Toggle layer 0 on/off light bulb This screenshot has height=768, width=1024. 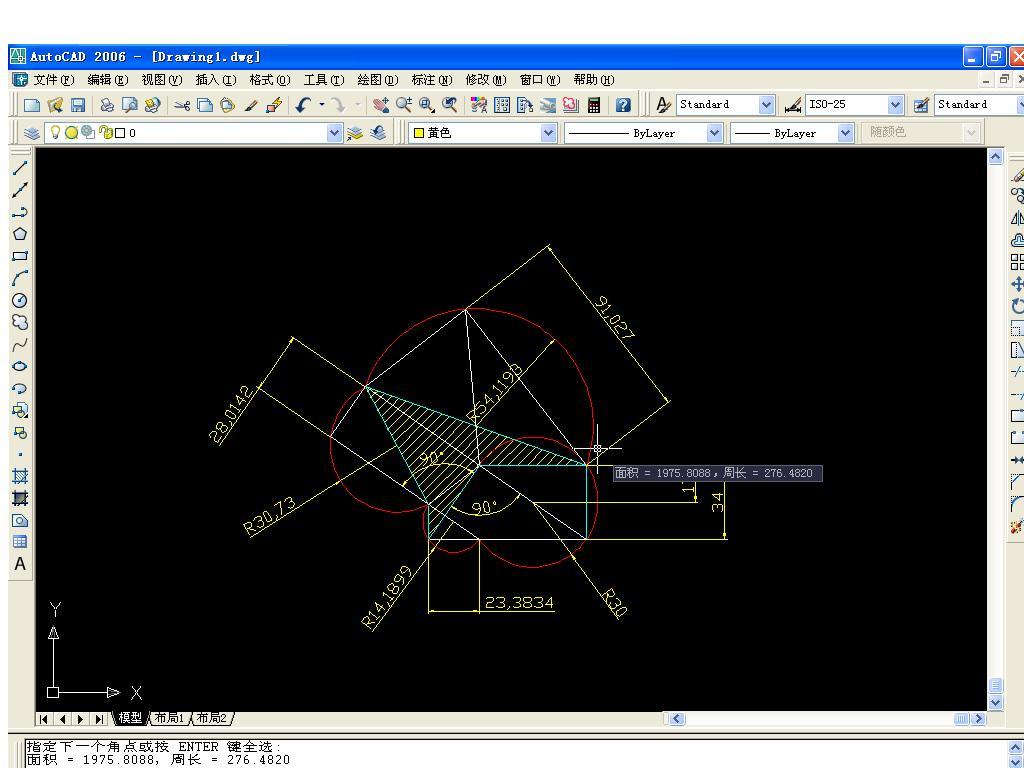pos(56,133)
